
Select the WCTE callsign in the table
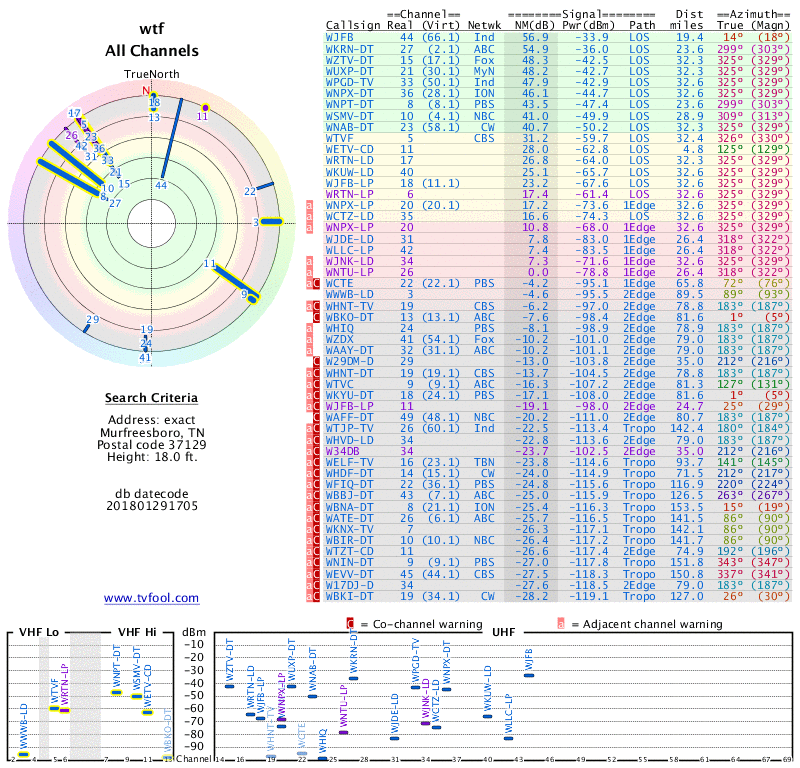(339, 284)
